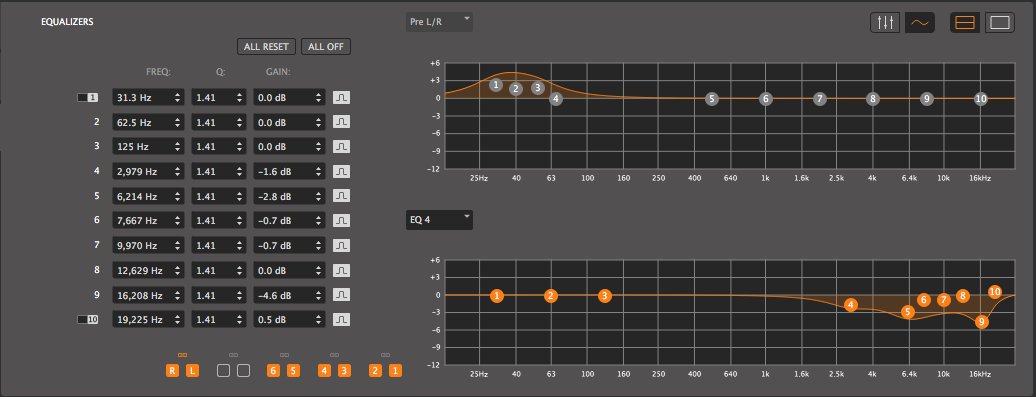Click the 16,208 Hz frequency field

click(x=149, y=295)
